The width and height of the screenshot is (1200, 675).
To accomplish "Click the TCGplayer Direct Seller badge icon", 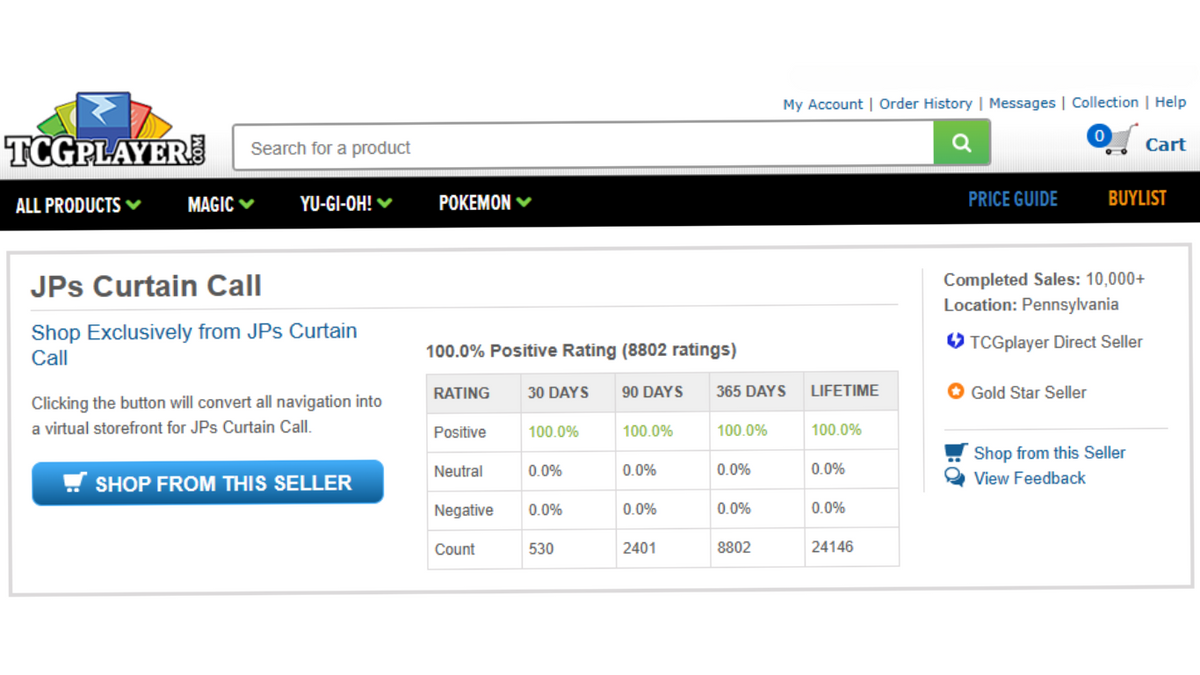I will point(955,342).
